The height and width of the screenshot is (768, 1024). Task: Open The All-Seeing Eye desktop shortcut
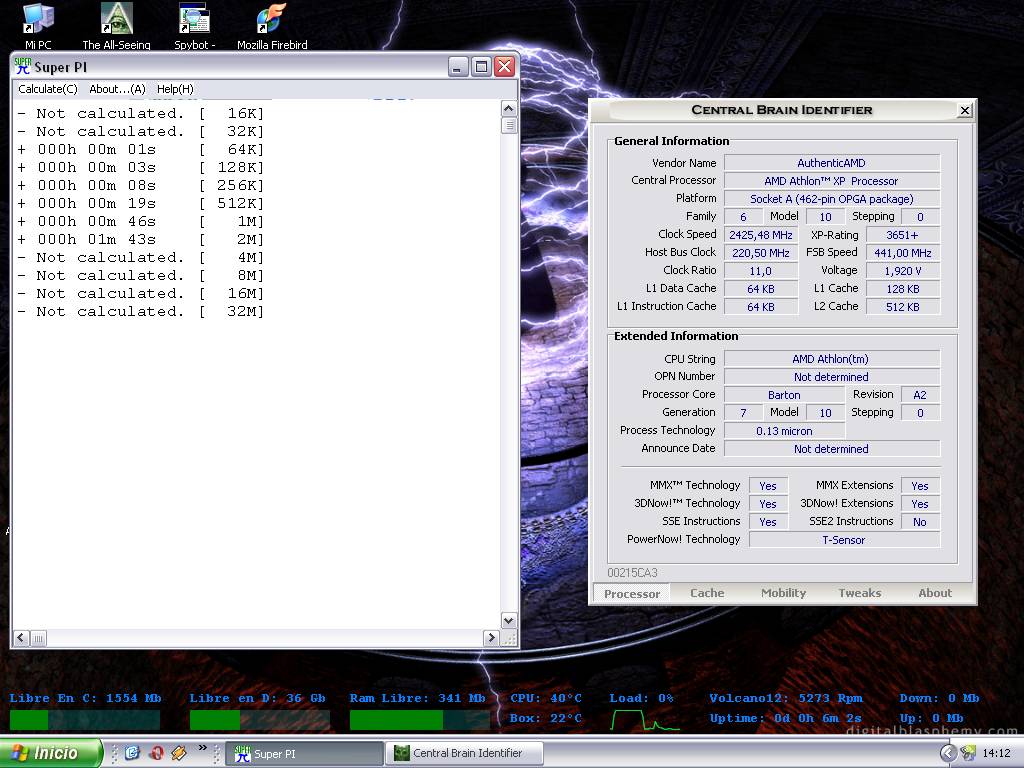(x=116, y=20)
